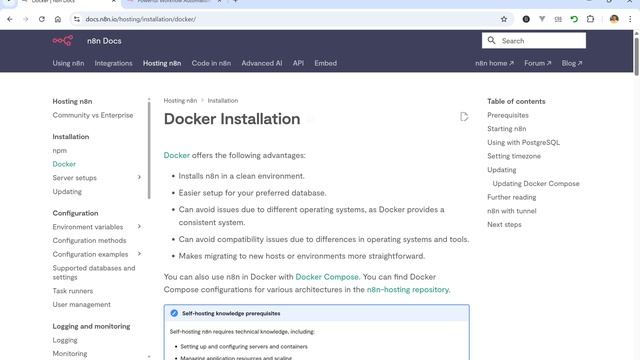Jump to Starting n8n section
Screen dimensions: 640x360
point(507,129)
